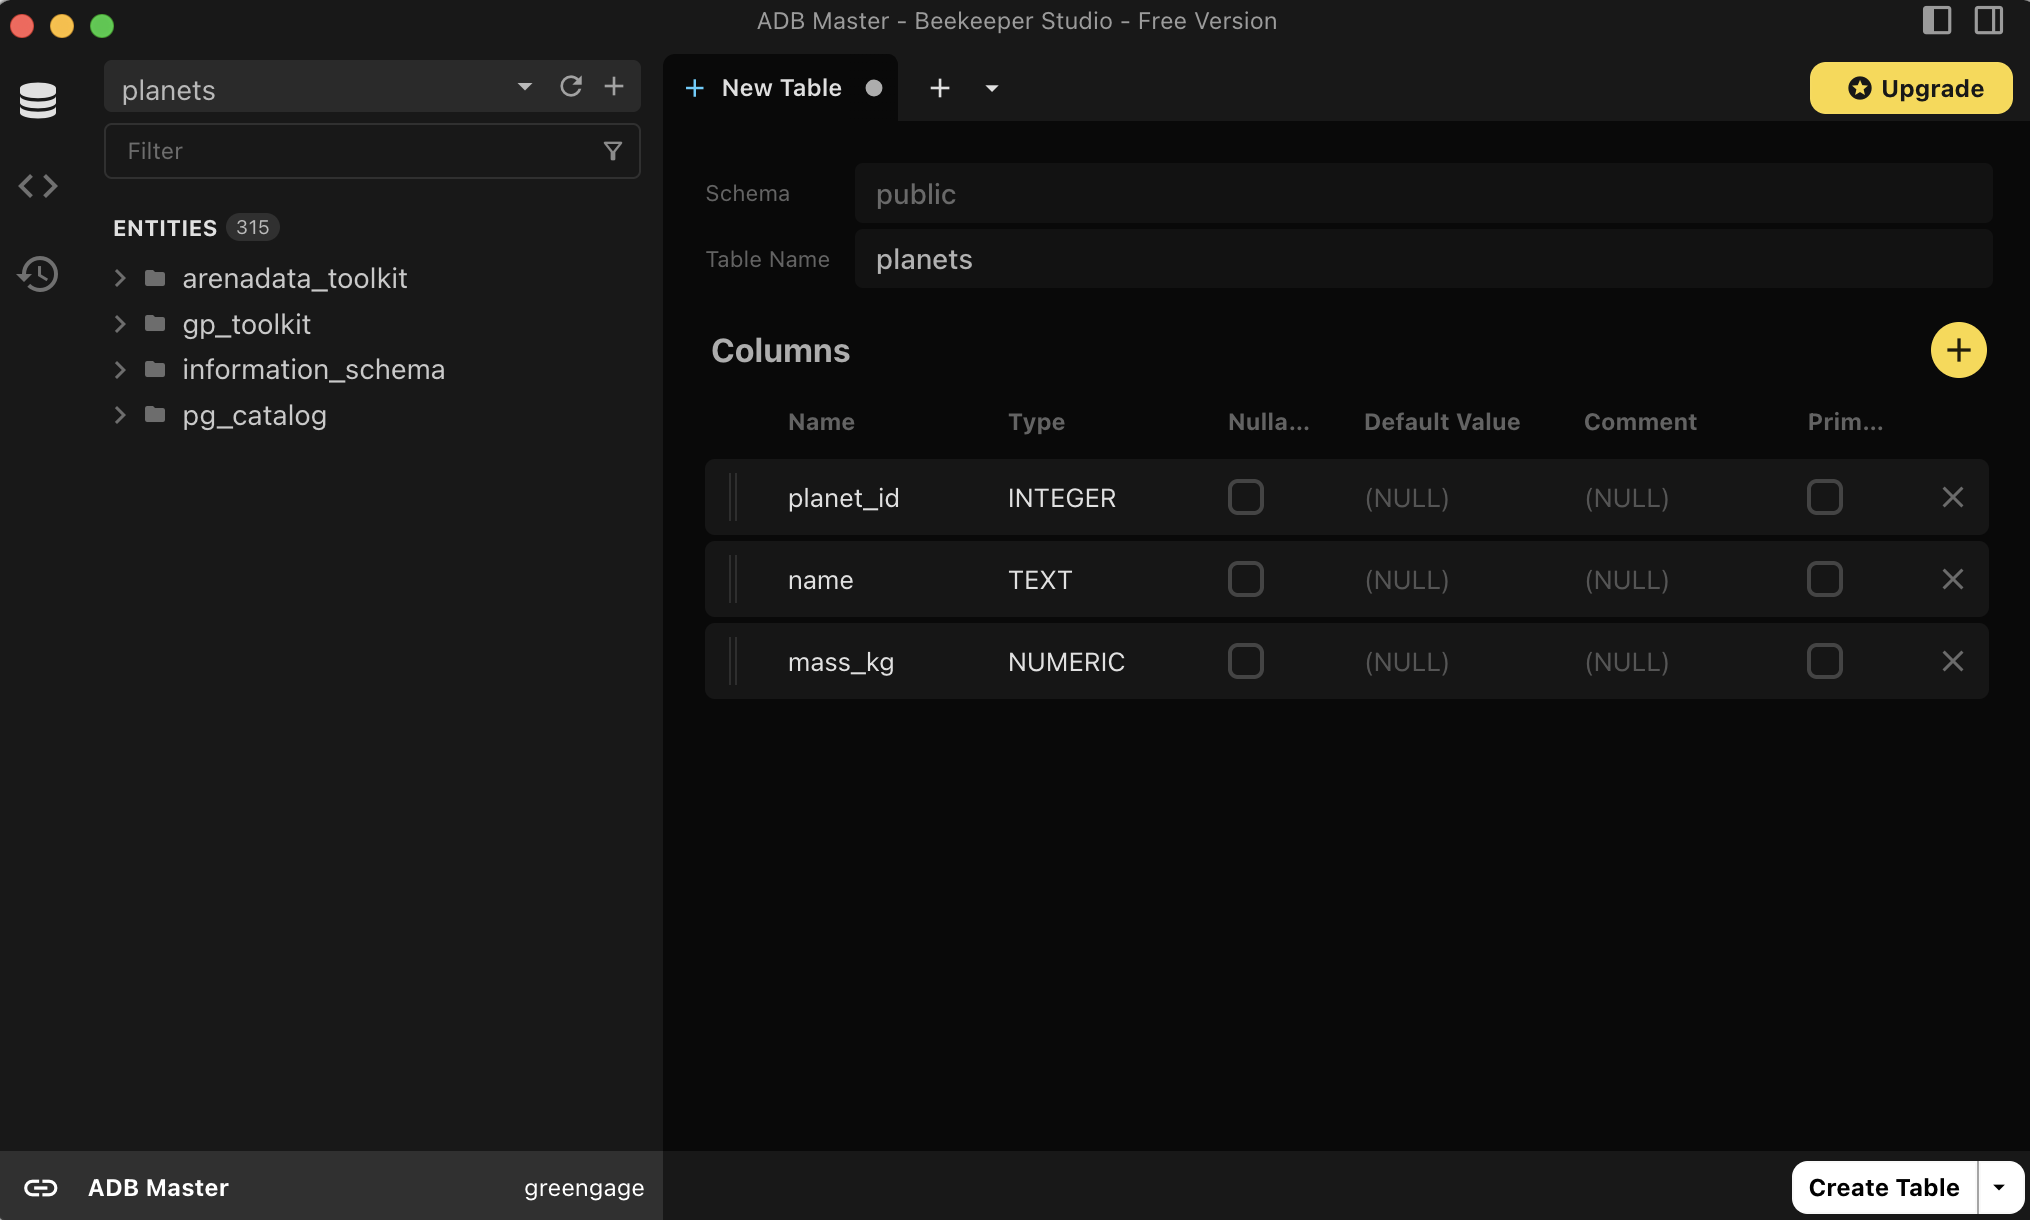Edit the NUMERIC type cell

click(x=1066, y=661)
